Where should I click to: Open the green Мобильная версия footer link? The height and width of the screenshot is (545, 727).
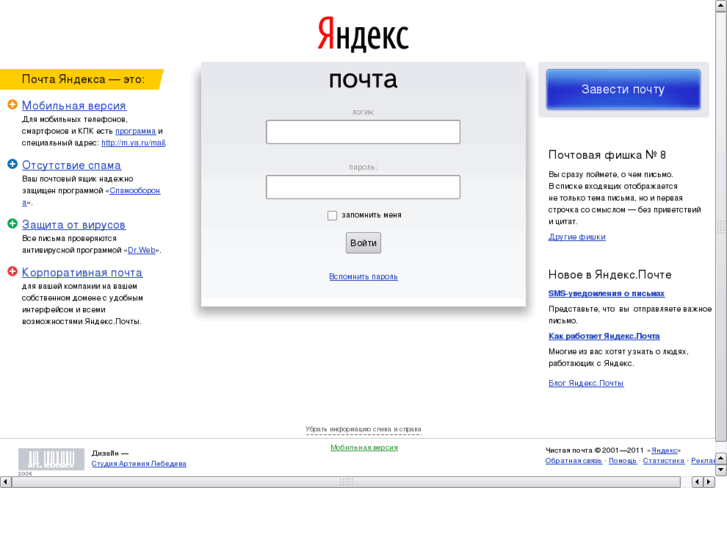[x=364, y=448]
